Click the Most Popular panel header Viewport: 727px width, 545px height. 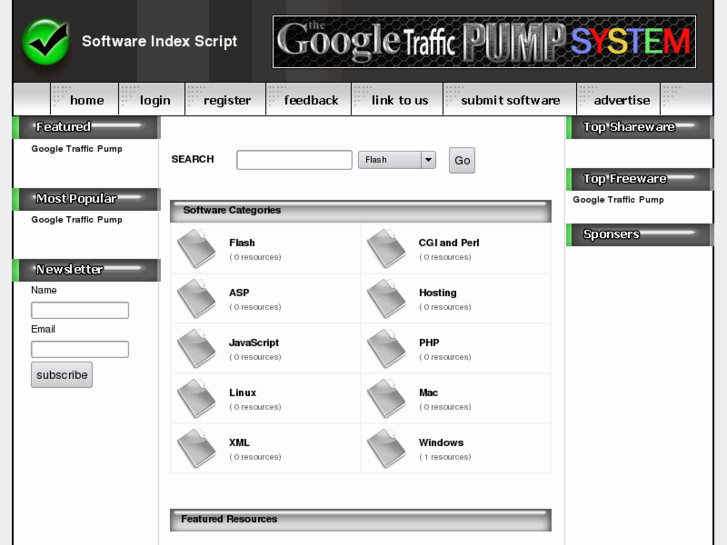(86, 199)
